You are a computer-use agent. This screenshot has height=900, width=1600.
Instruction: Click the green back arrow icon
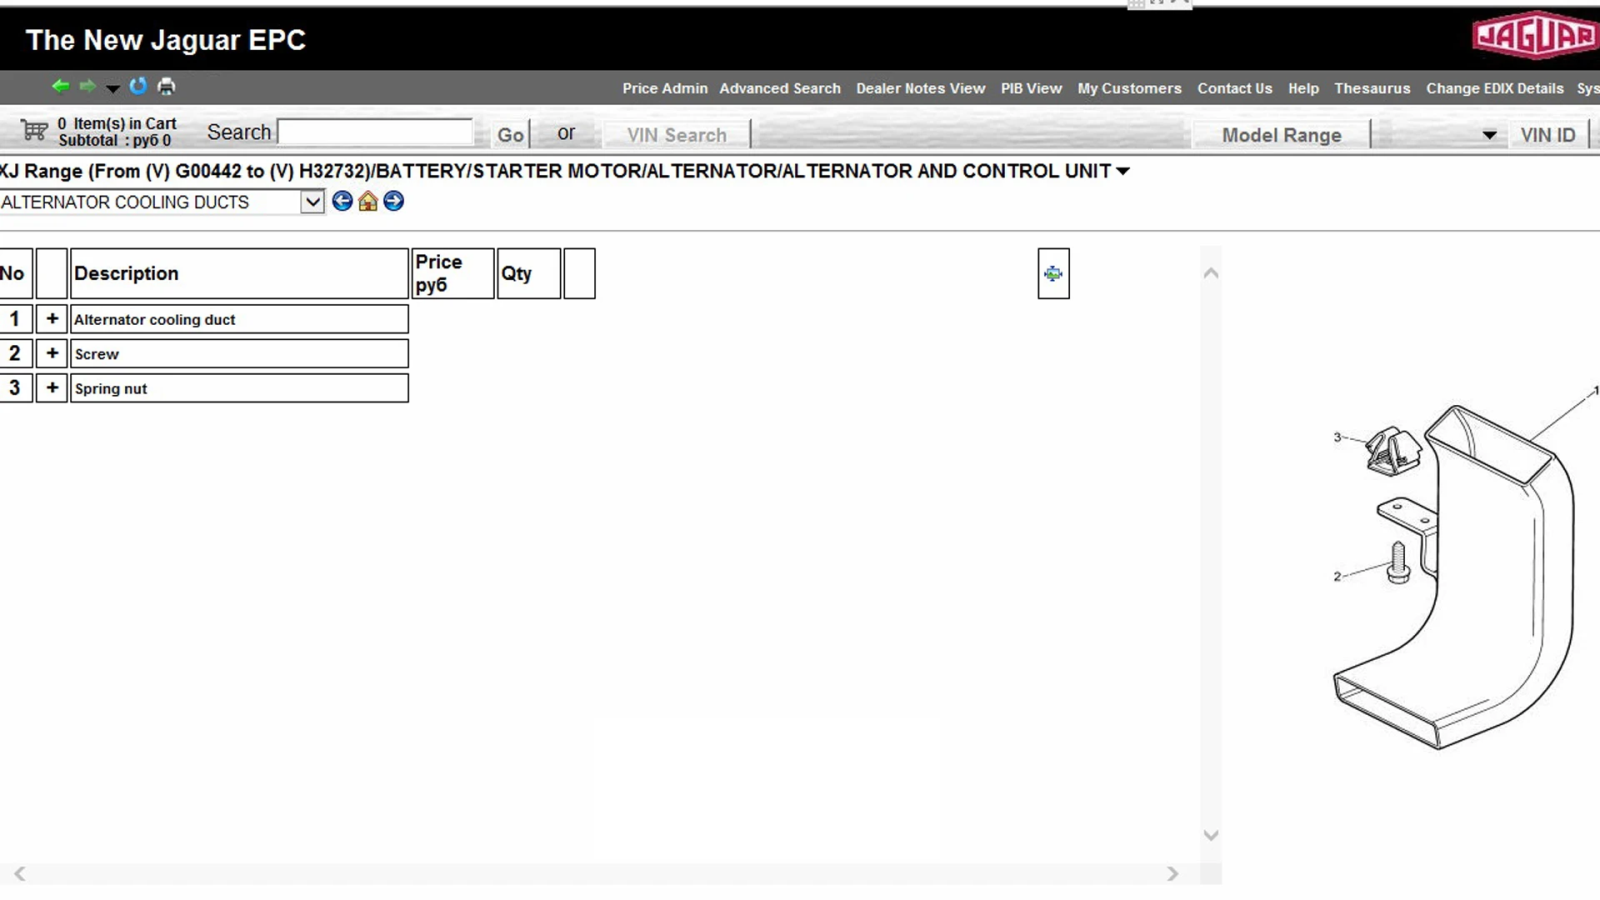coord(60,86)
